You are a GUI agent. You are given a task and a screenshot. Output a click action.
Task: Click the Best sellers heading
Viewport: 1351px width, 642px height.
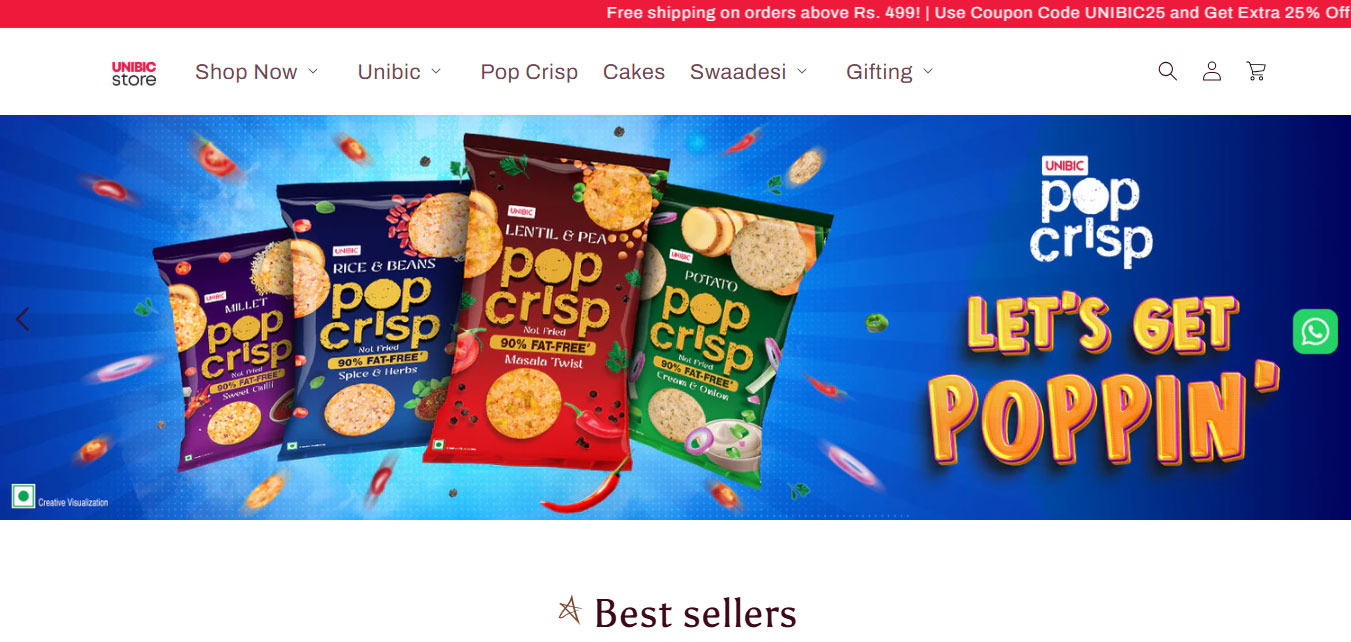pyautogui.click(x=695, y=613)
